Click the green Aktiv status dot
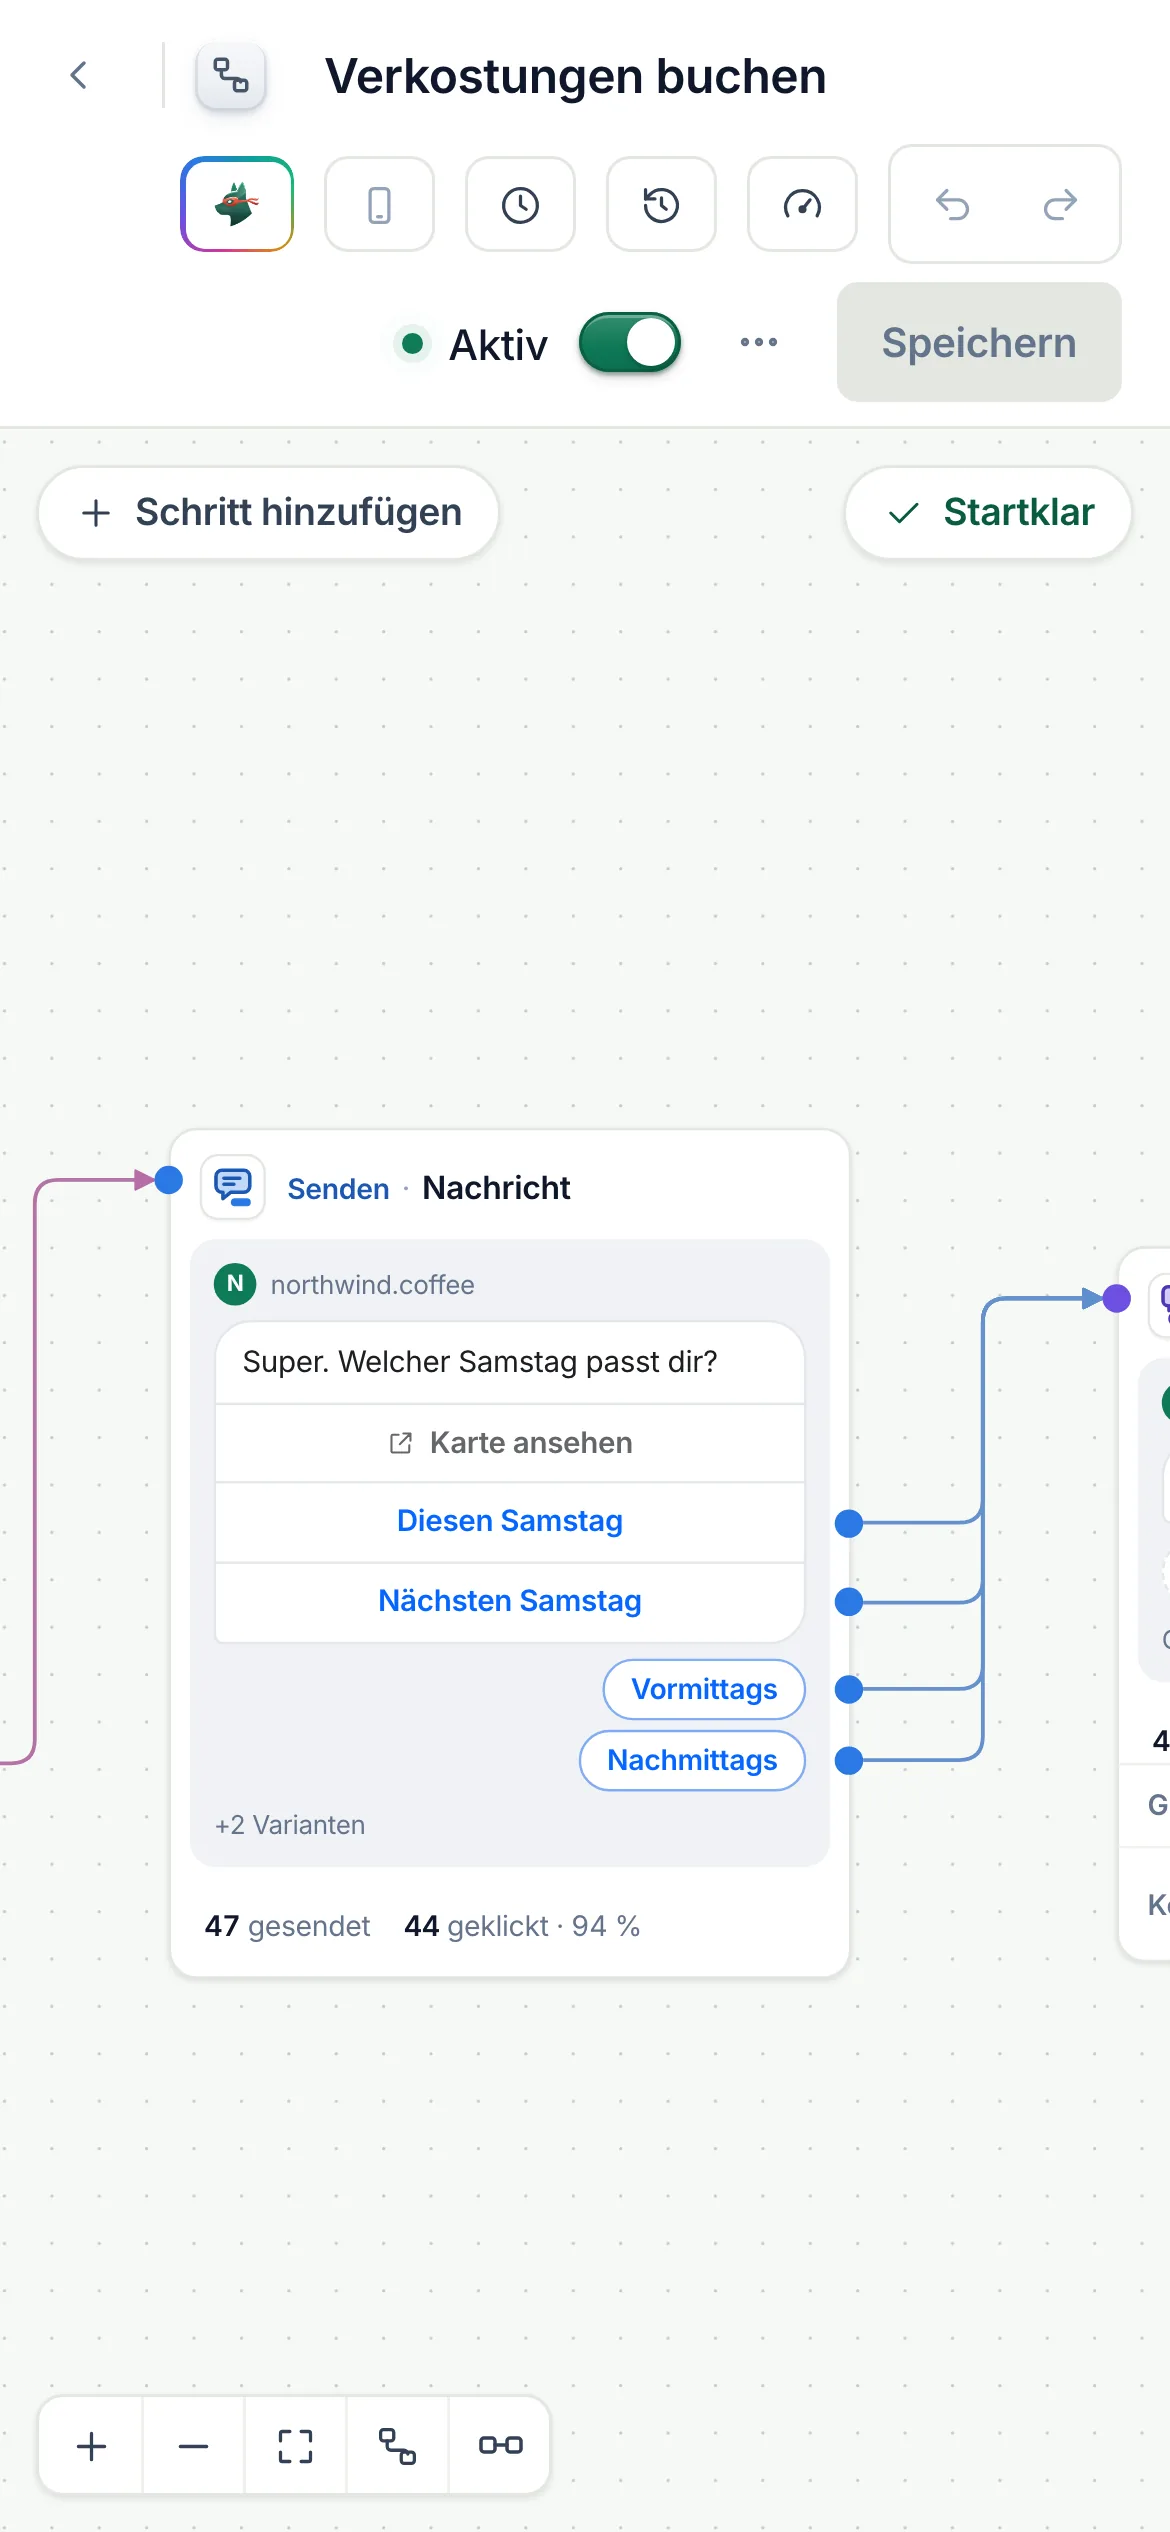The height and width of the screenshot is (2532, 1170). click(412, 344)
